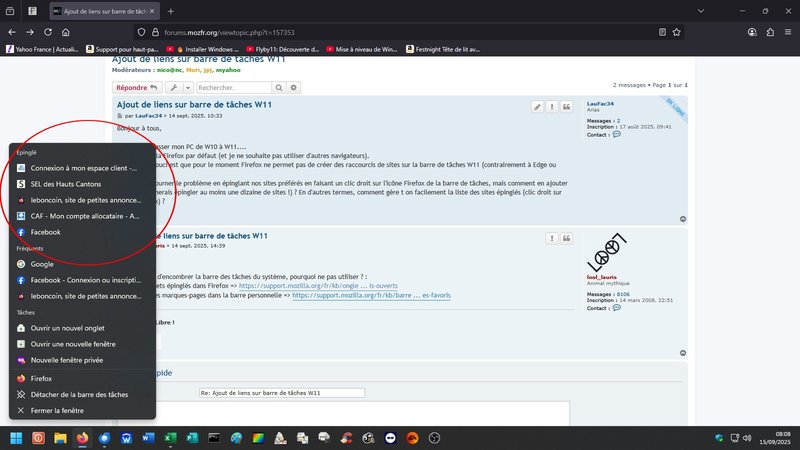Open LauFac34 profile link in sidebar
The image size is (800, 450).
coord(600,104)
